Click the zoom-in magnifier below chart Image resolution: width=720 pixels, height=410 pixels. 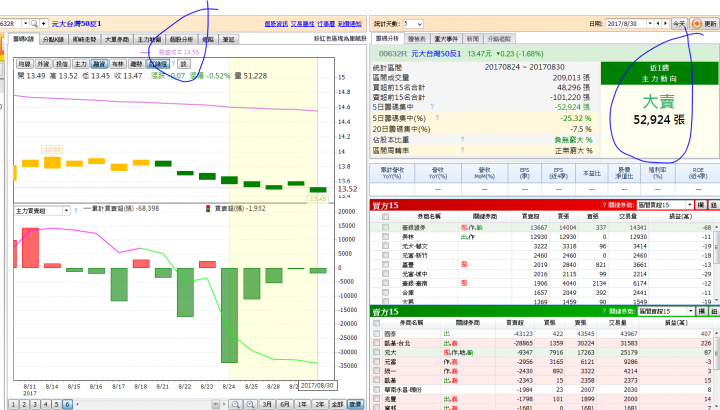tap(250, 404)
